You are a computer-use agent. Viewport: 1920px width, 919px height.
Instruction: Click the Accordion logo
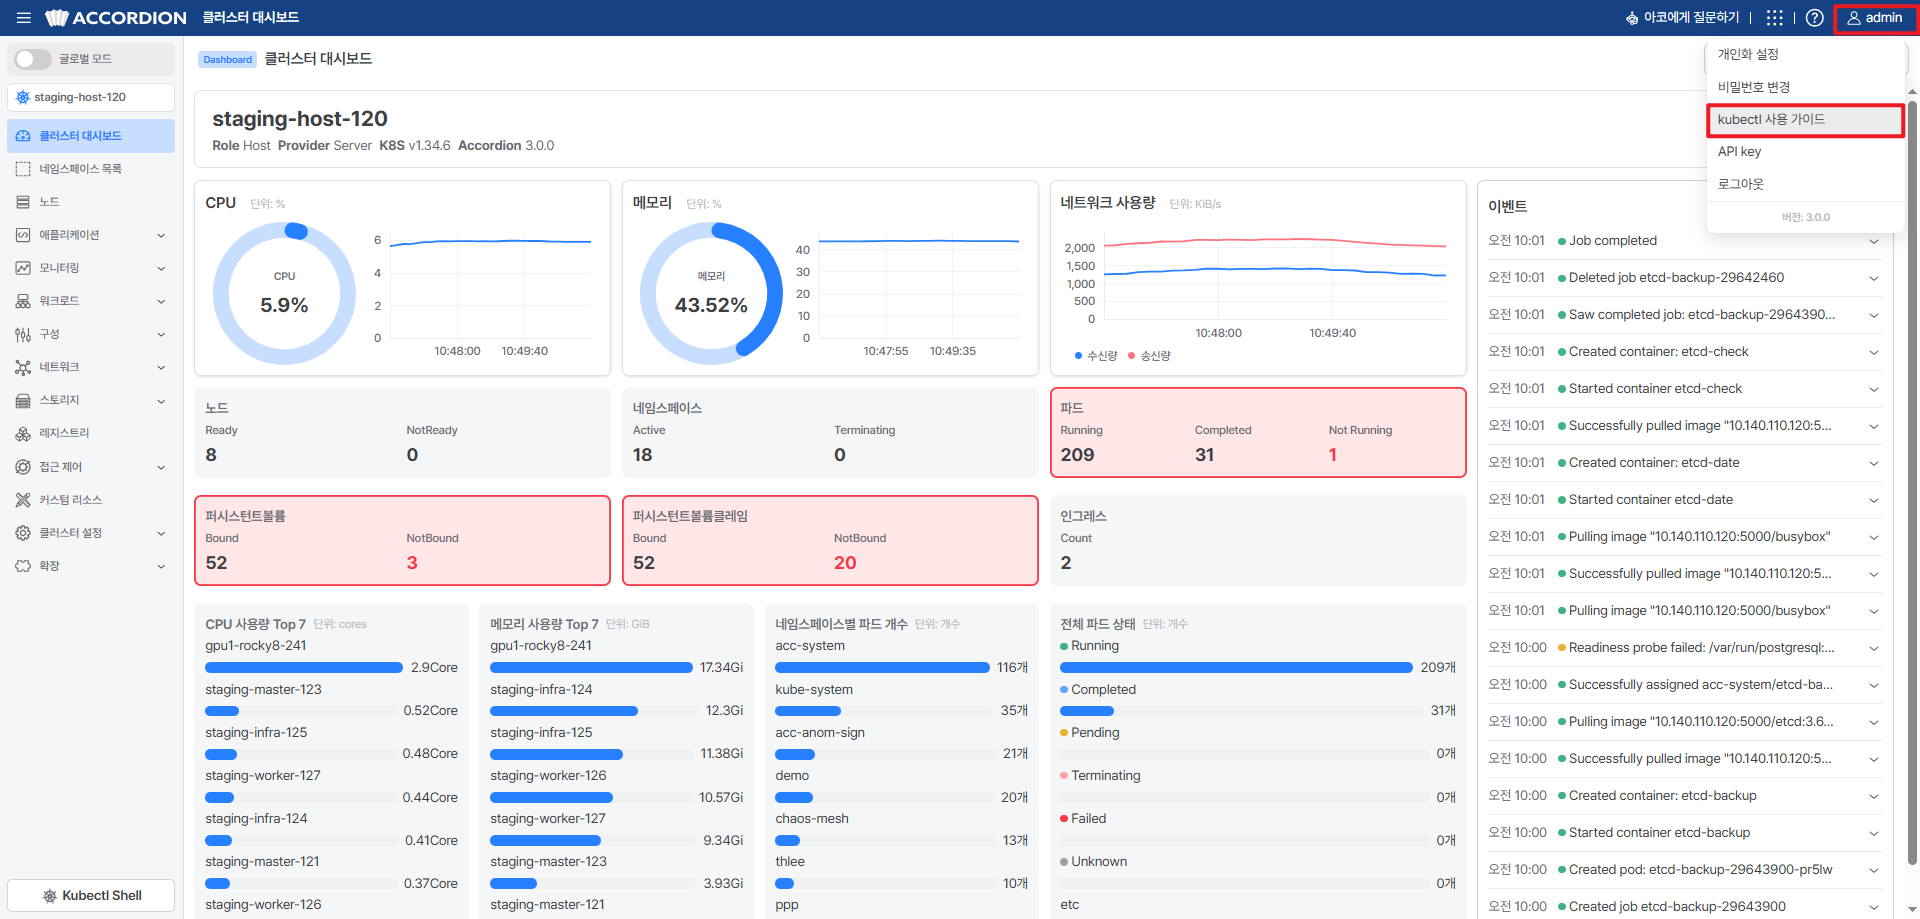116,18
